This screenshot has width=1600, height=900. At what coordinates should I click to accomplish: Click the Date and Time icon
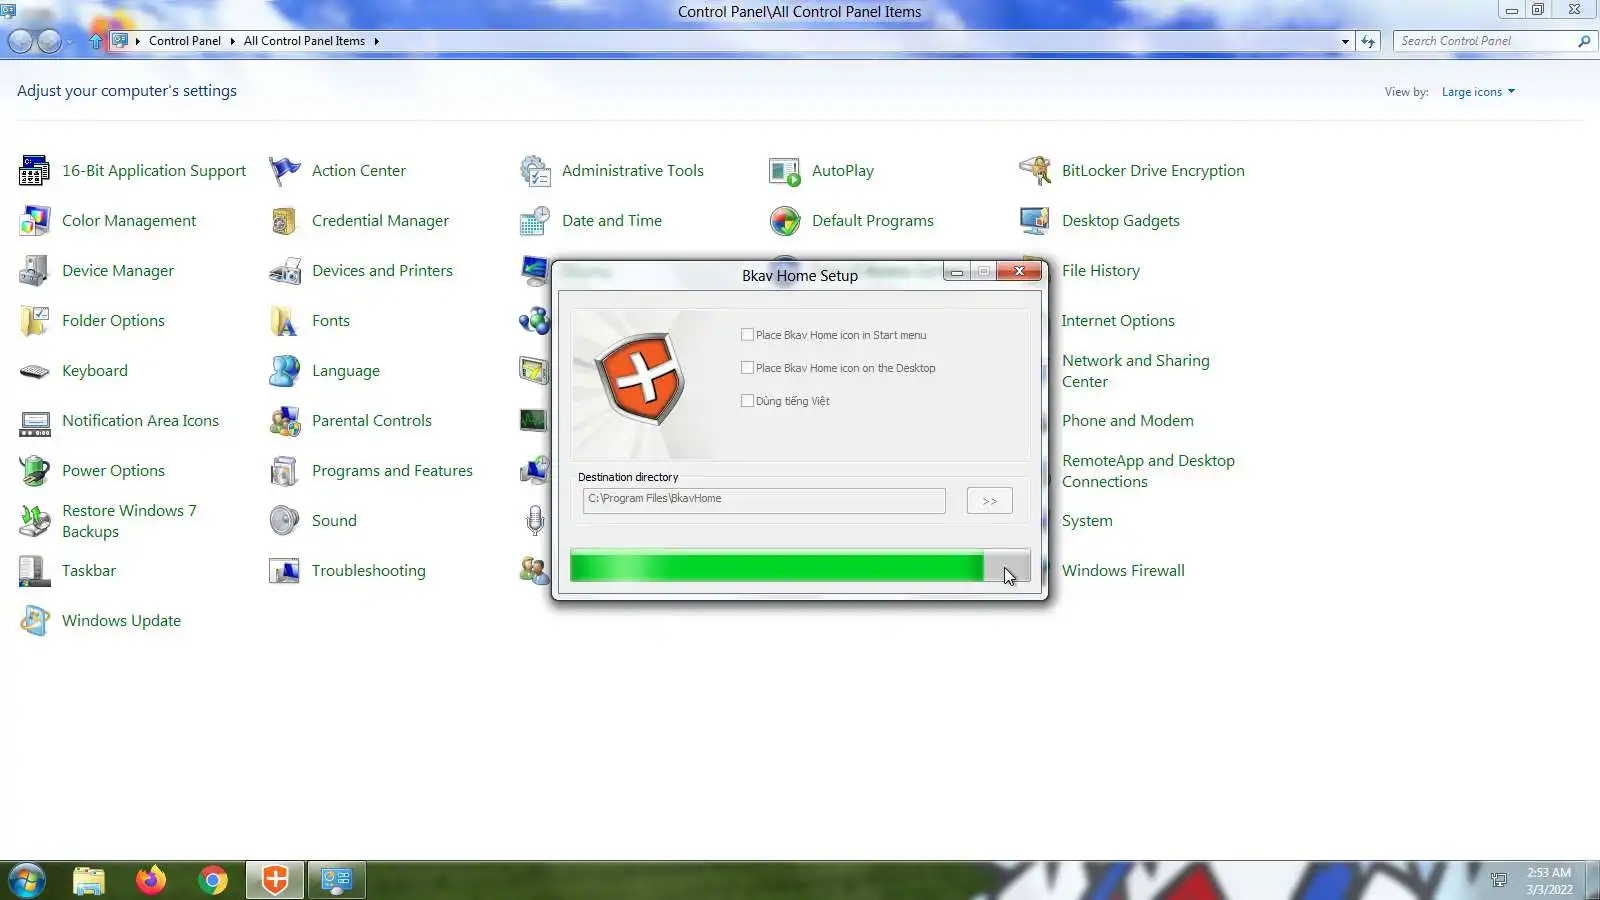(x=534, y=221)
